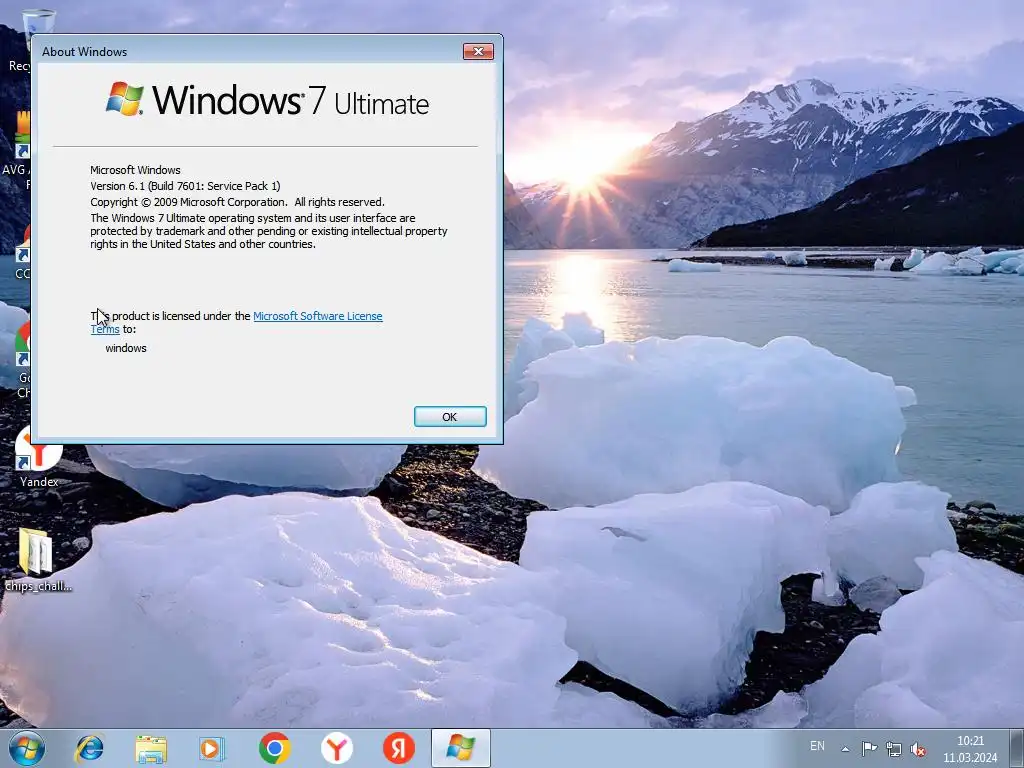
Task: Open Yandex Browser Y icon in taskbar
Action: 336,748
